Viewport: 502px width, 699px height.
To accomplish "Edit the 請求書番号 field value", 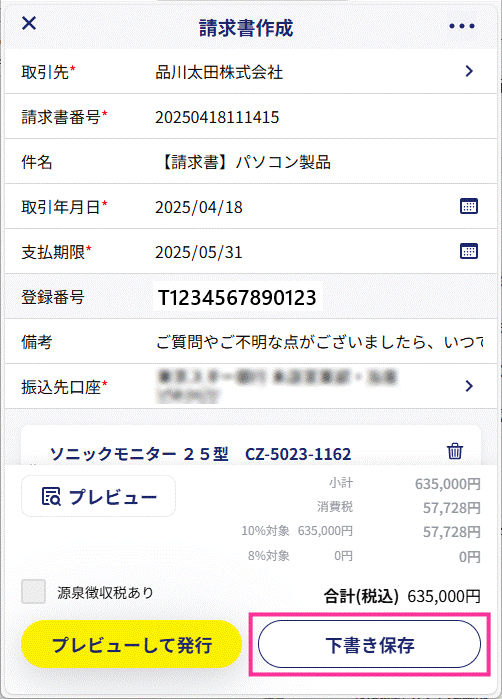I will tap(217, 117).
